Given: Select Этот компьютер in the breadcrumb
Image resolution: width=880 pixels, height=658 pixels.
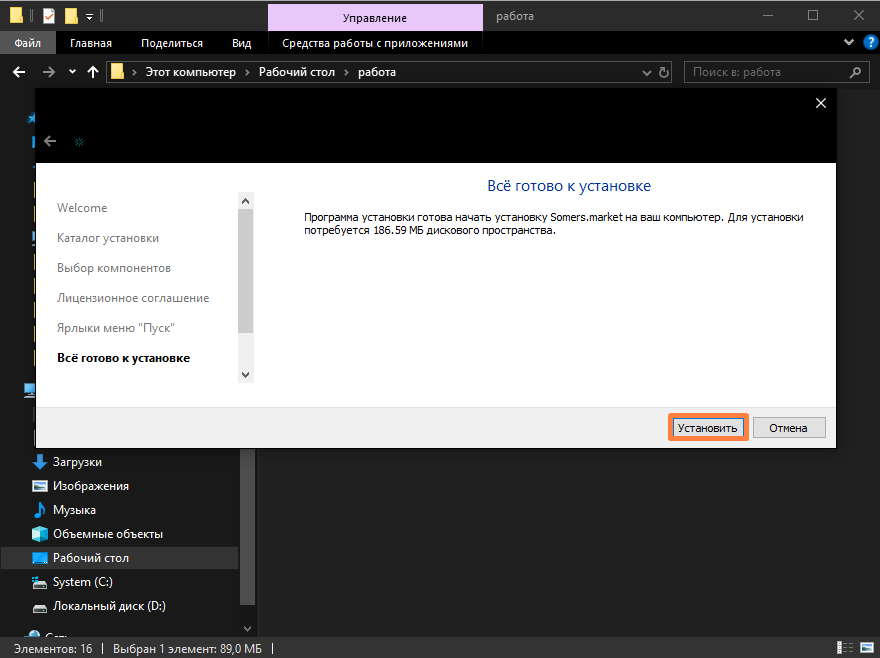Looking at the screenshot, I should click(x=191, y=72).
